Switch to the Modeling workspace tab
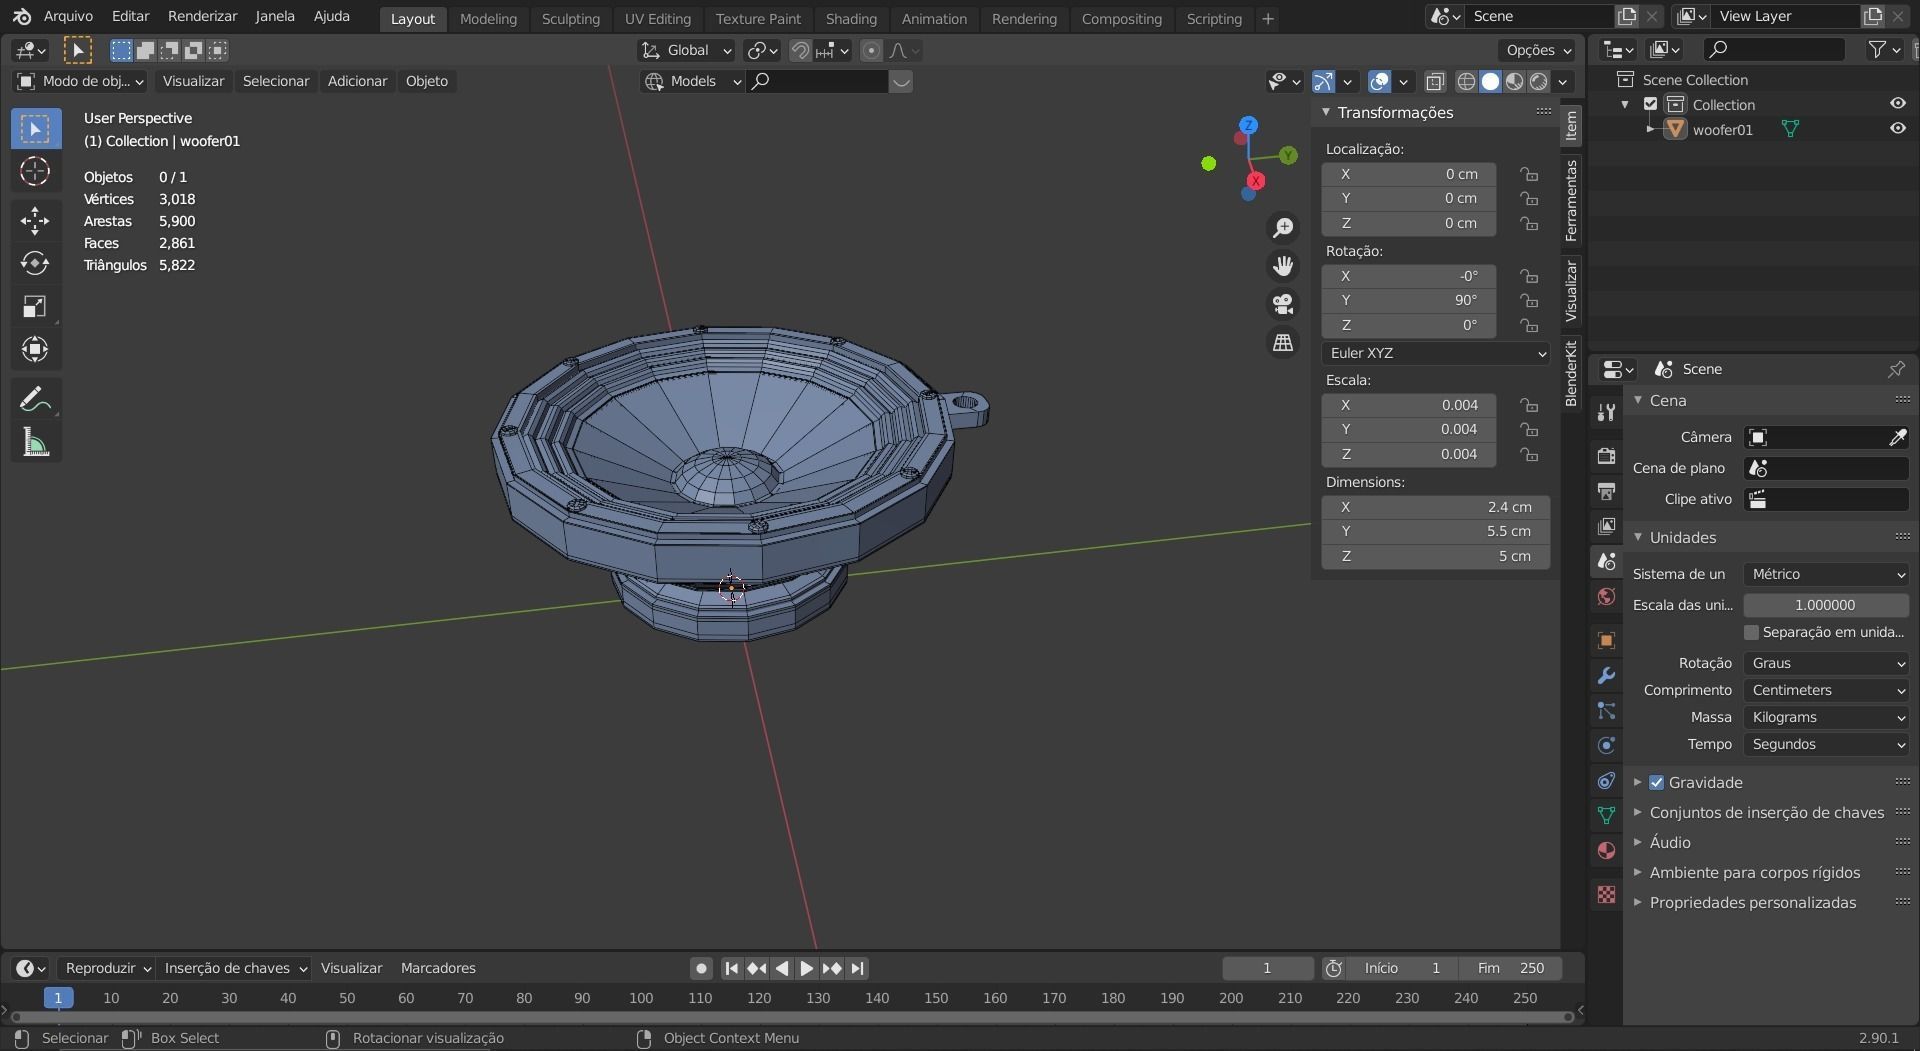The width and height of the screenshot is (1920, 1051). pyautogui.click(x=488, y=18)
